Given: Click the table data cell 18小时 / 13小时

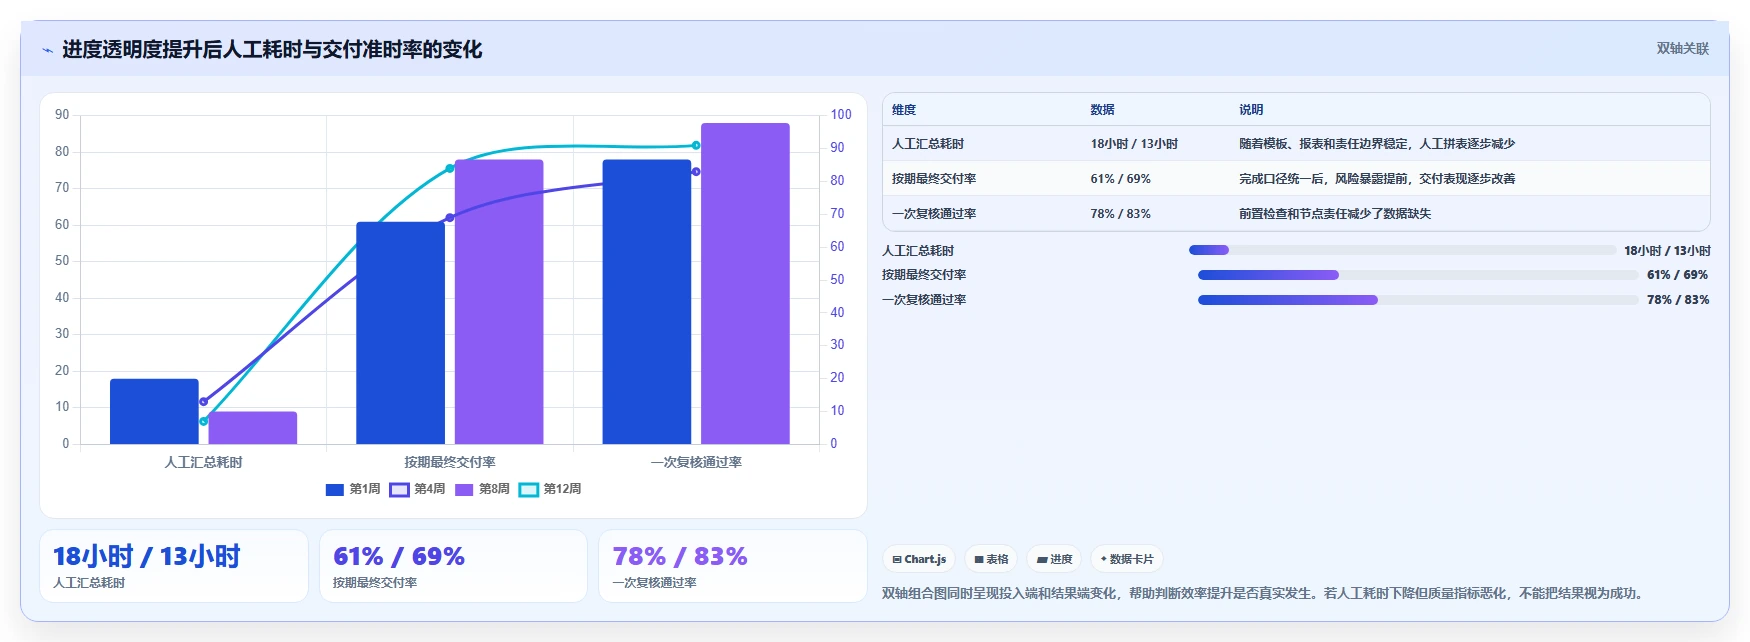Looking at the screenshot, I should coord(1134,144).
